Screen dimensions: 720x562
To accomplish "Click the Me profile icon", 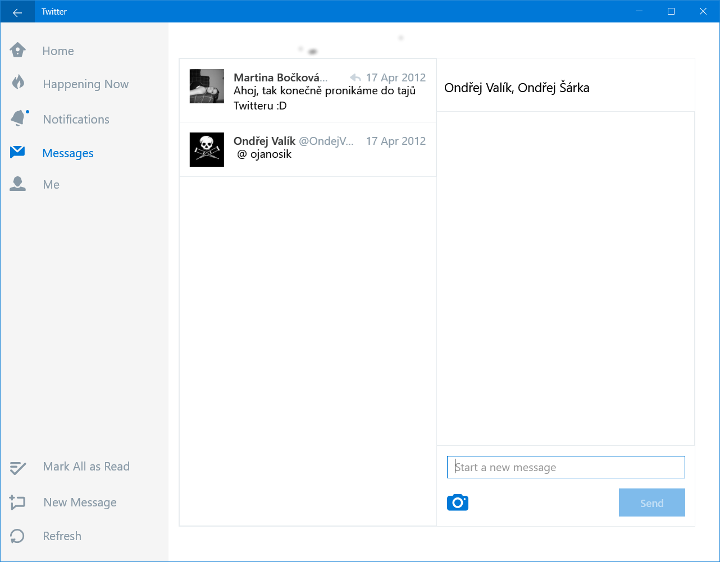I will point(17,184).
